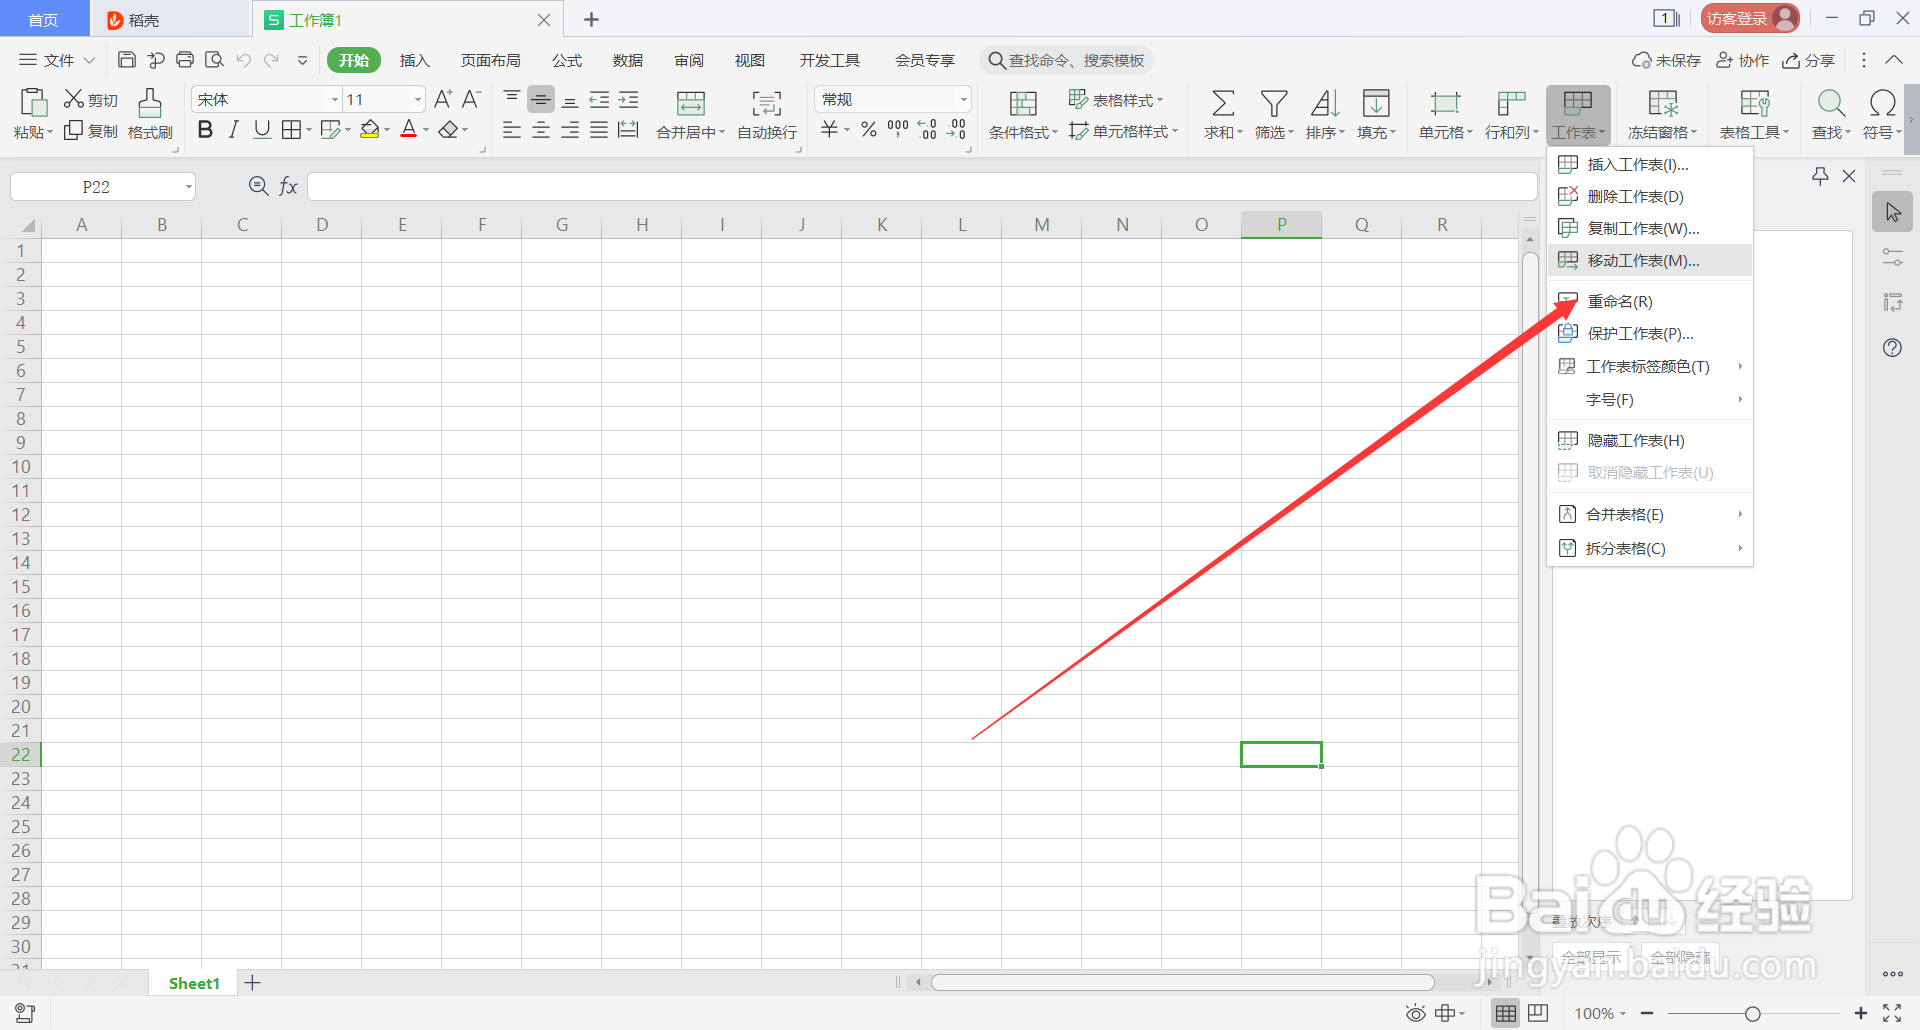Viewport: 1920px width, 1030px height.
Task: Open the font name combo box
Action: click(x=267, y=99)
